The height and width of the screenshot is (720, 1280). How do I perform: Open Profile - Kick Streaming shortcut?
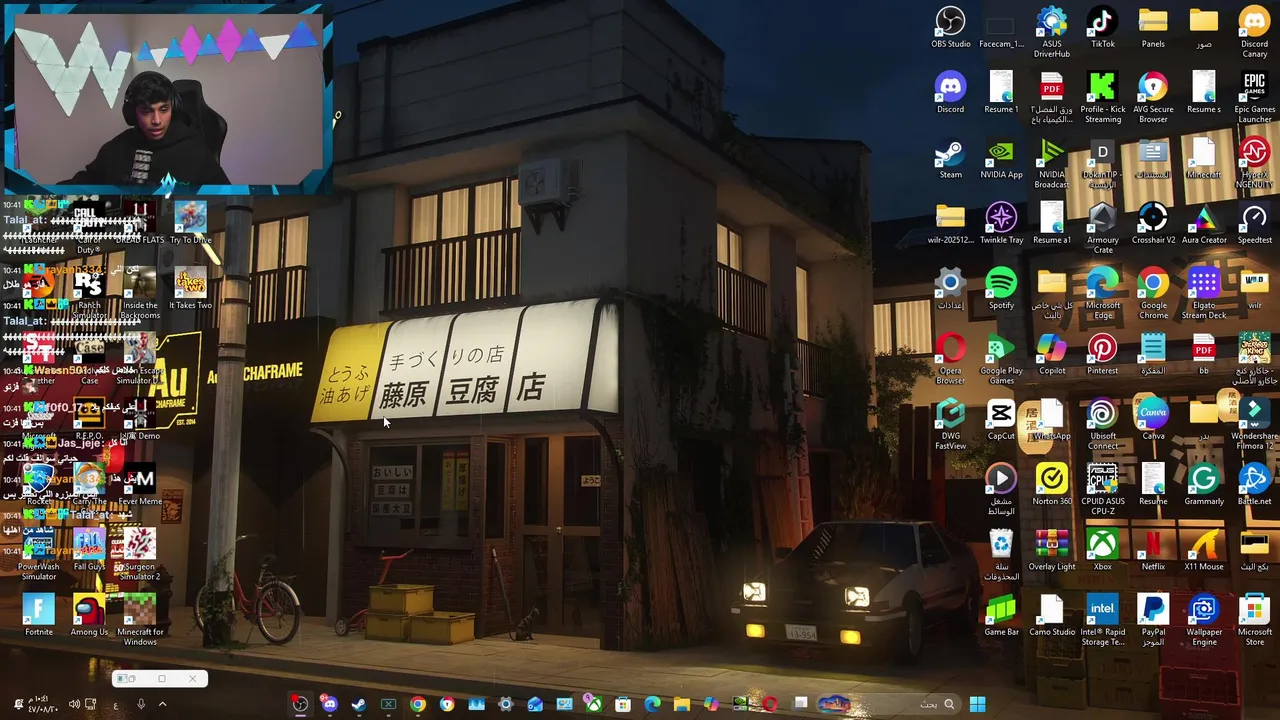[x=1102, y=98]
